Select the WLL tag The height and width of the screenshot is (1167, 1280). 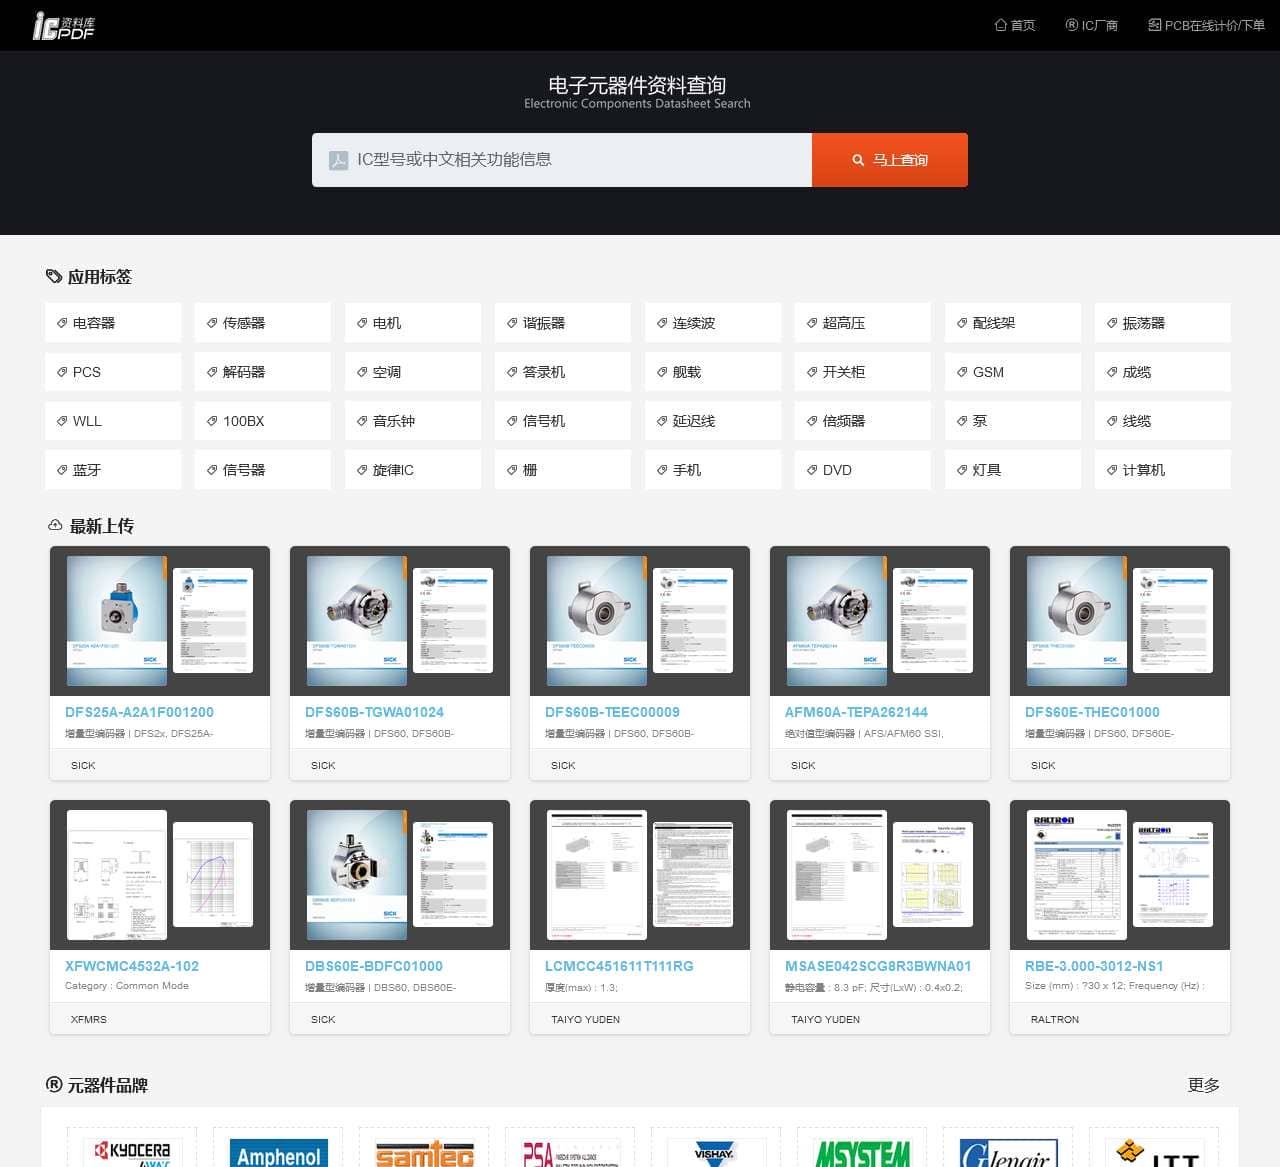(x=113, y=421)
